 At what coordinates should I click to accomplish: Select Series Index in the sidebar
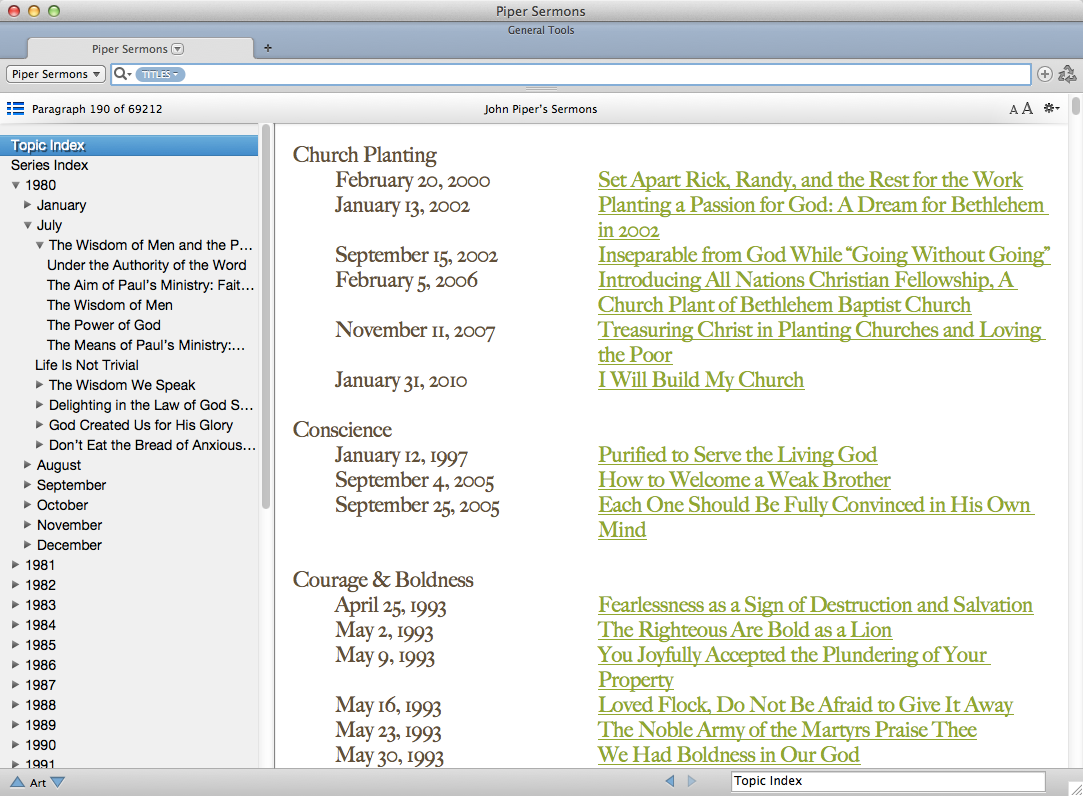(x=50, y=165)
